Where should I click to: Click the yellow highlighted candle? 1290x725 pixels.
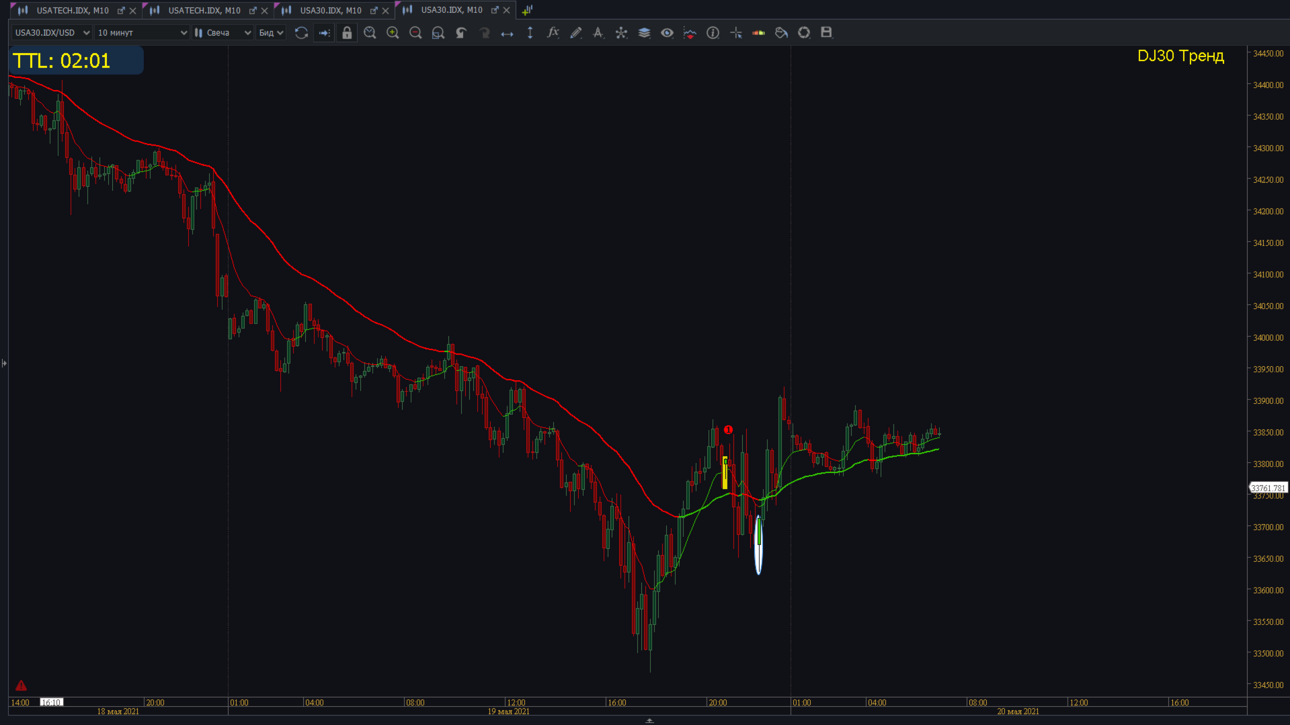725,473
